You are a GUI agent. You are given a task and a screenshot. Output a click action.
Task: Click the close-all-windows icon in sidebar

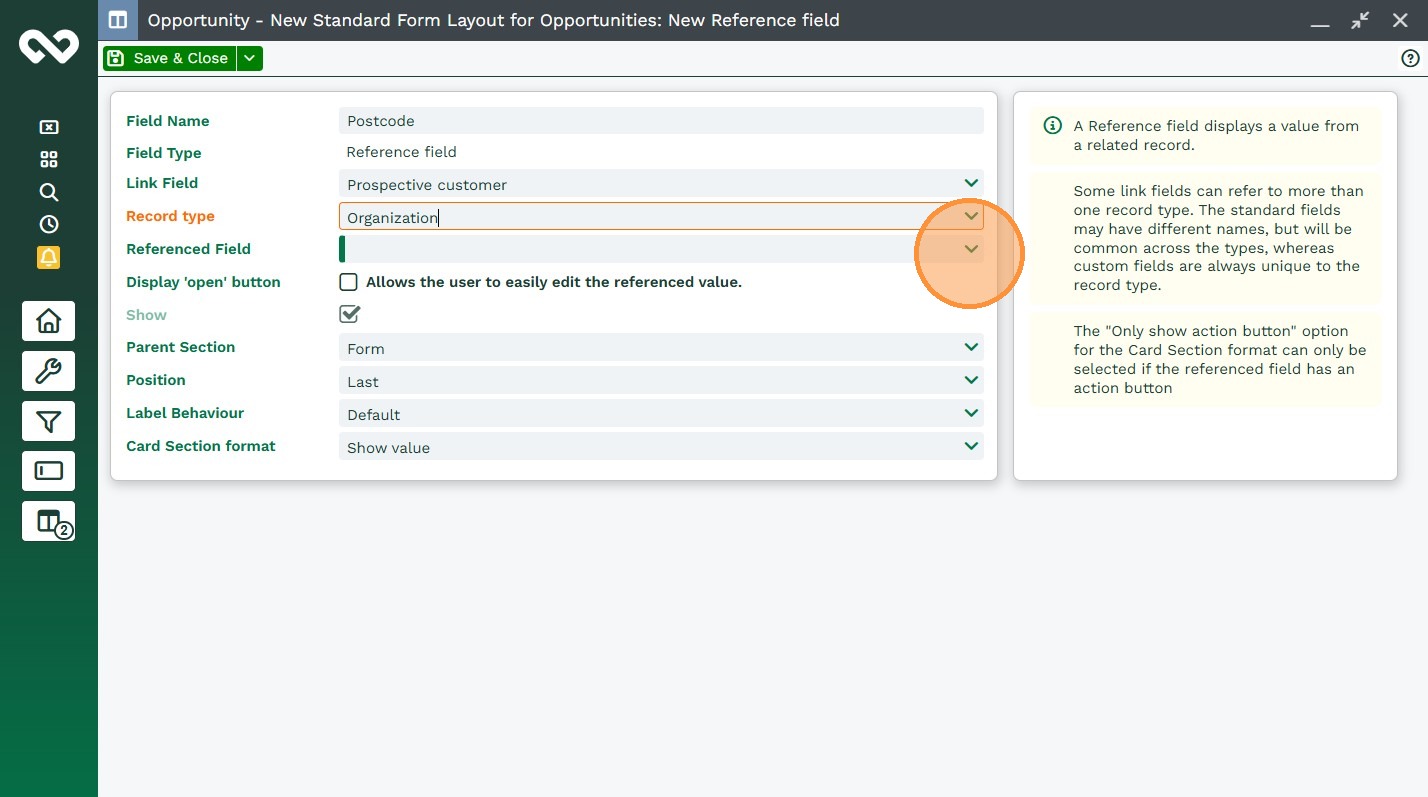[48, 127]
